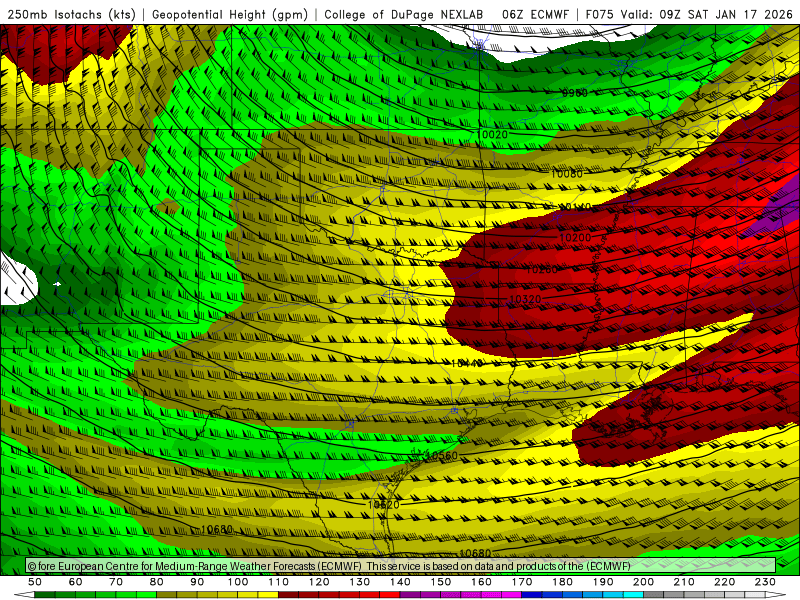Click the 190 value on the colorbar scale

[603, 582]
